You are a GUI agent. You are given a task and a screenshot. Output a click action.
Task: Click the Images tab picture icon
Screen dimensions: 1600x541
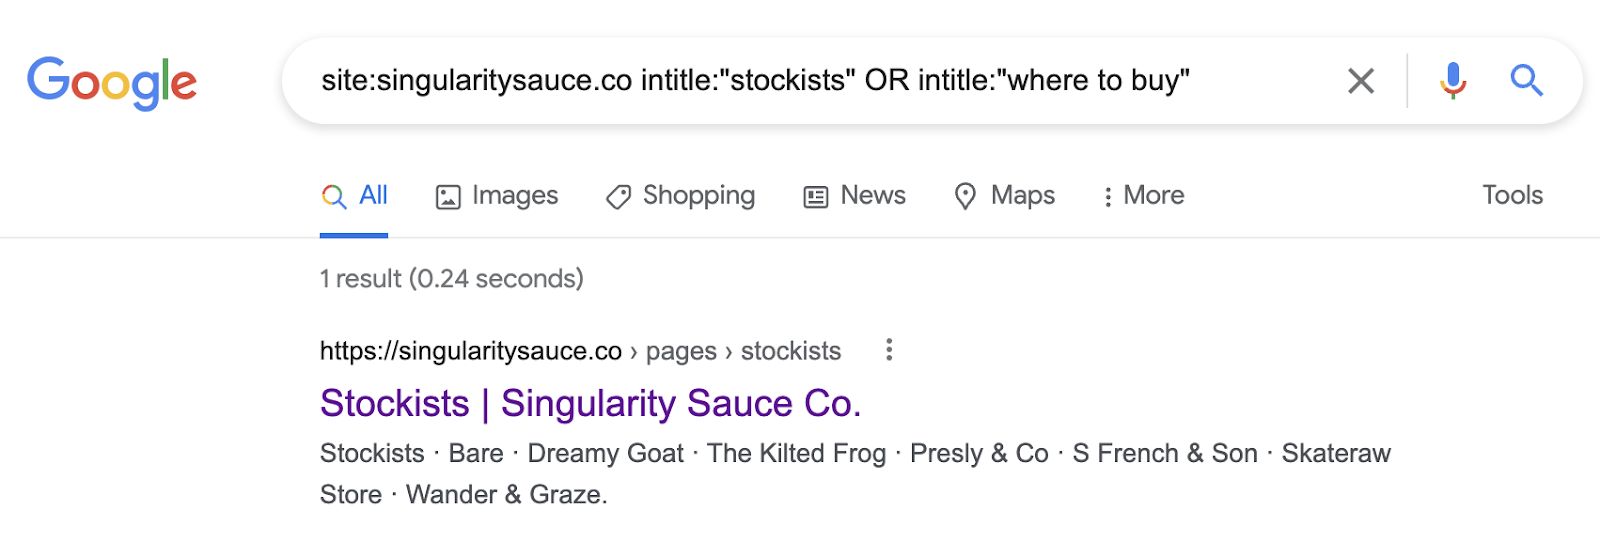pos(448,197)
